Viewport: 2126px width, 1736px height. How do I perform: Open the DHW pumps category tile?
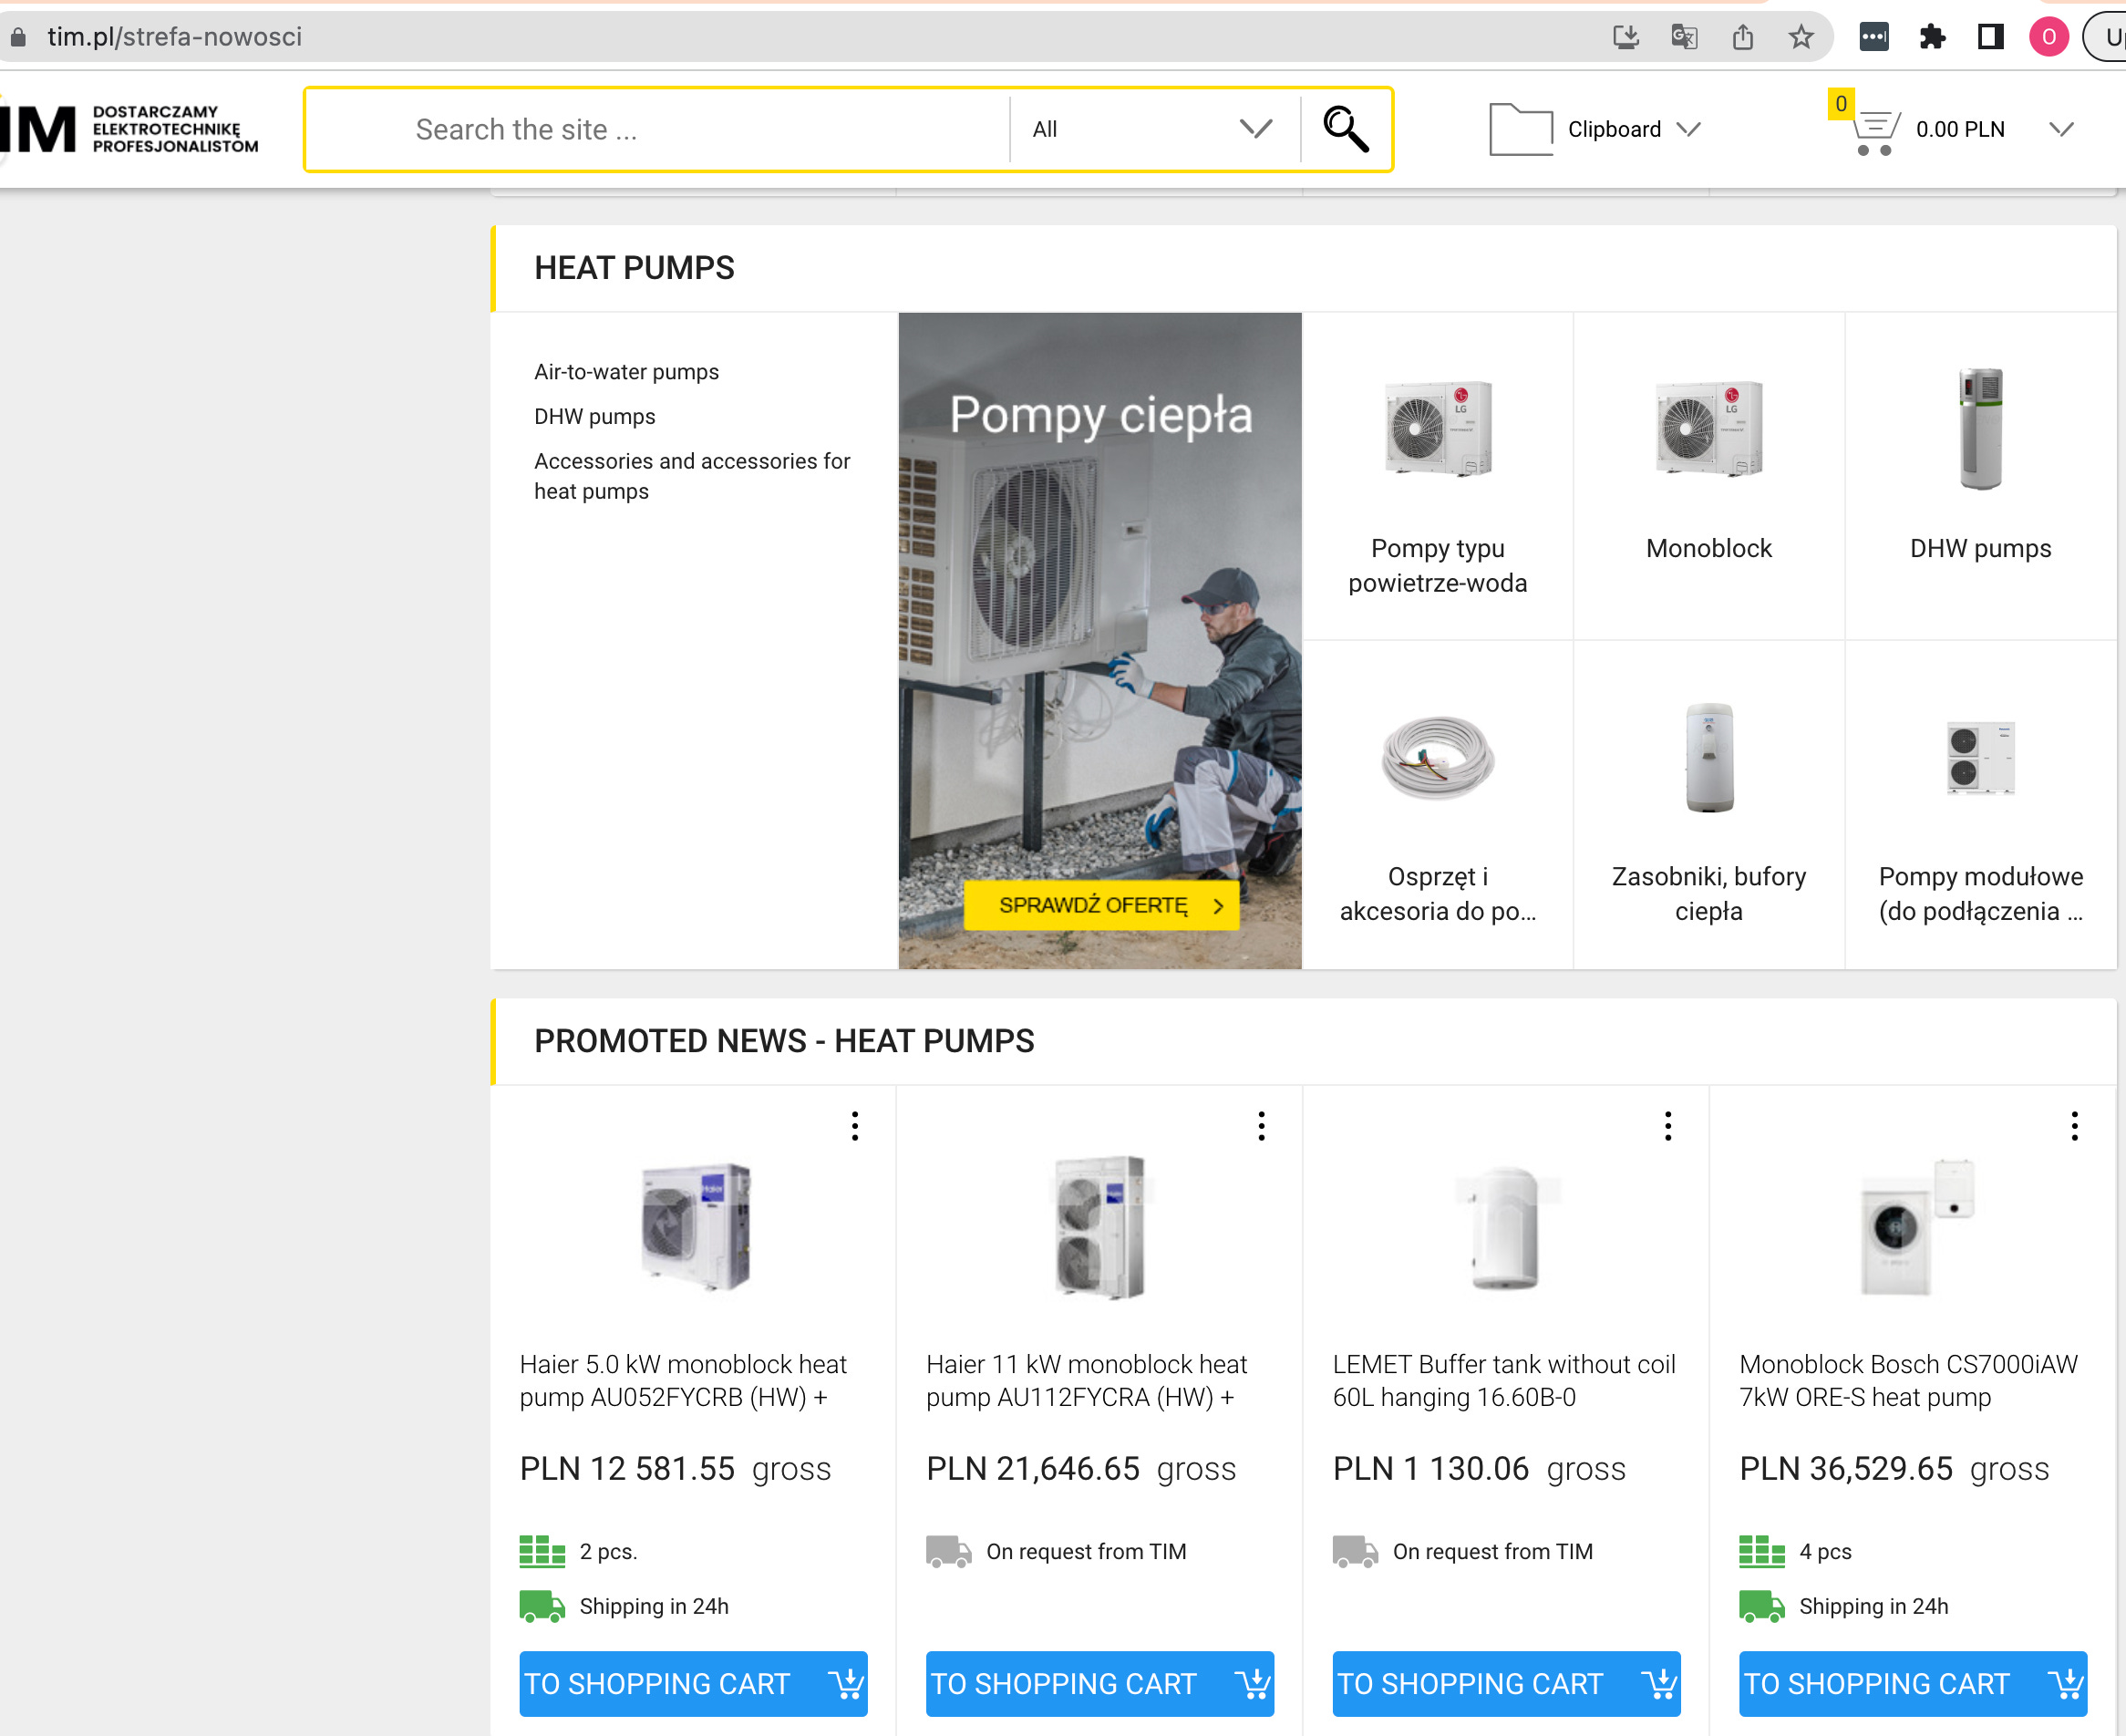pyautogui.click(x=1980, y=476)
